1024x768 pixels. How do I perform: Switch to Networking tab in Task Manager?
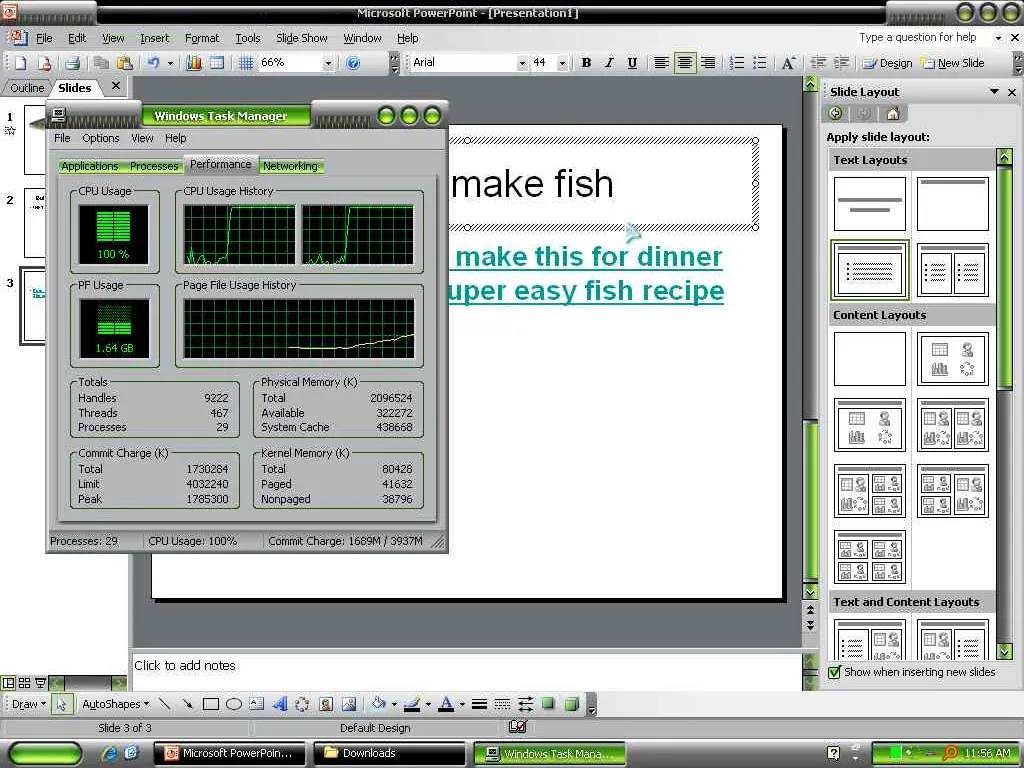tap(290, 166)
